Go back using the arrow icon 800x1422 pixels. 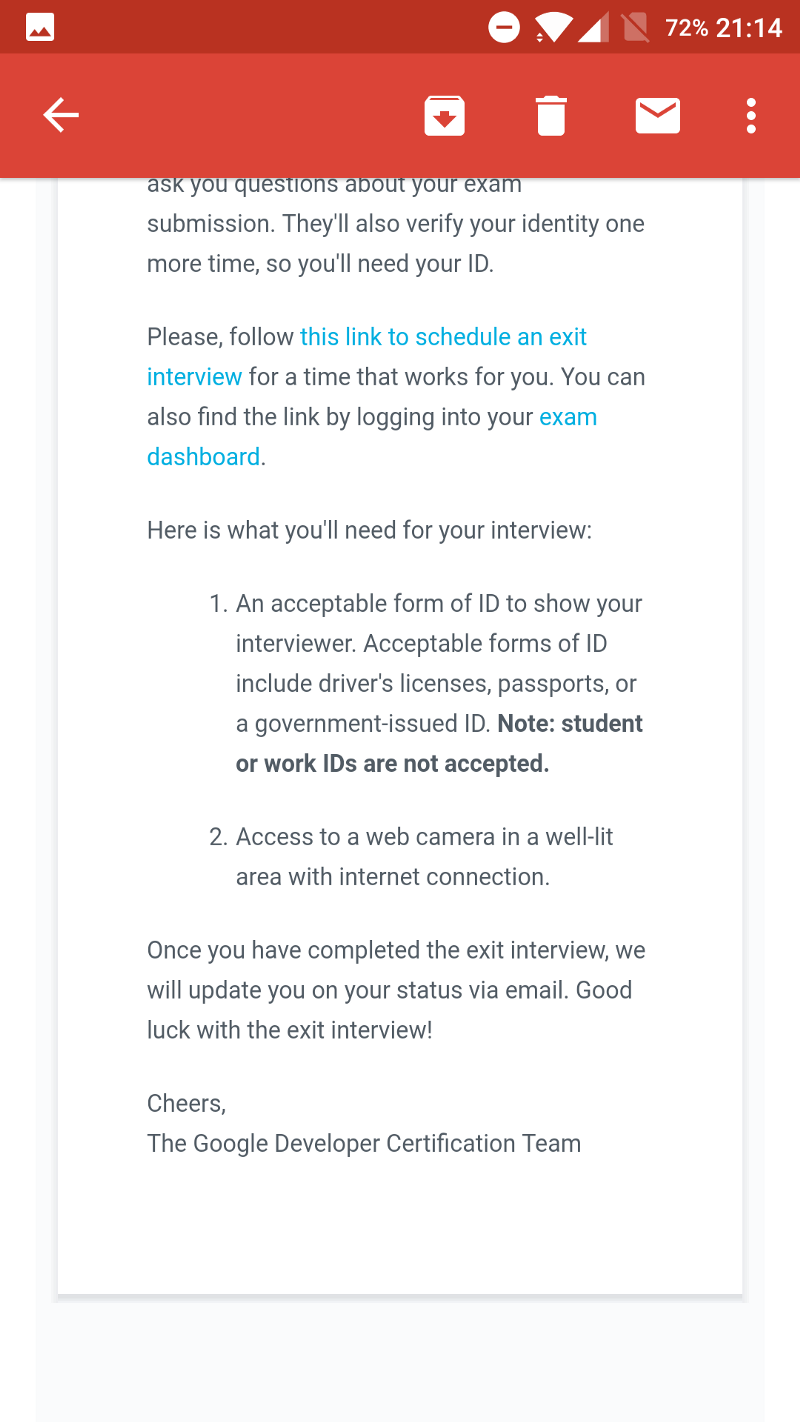click(61, 116)
